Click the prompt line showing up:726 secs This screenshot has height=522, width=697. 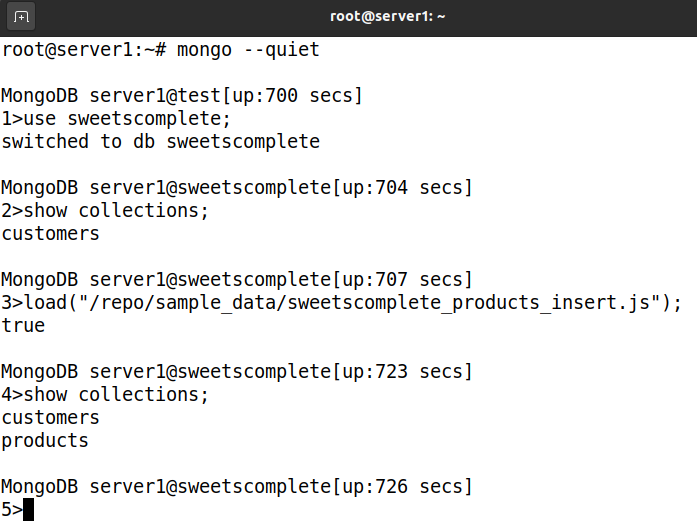[237, 487]
